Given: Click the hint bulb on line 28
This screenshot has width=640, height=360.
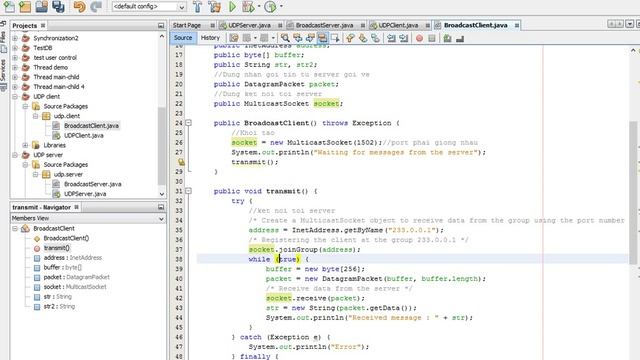Looking at the screenshot, I should [x=181, y=162].
